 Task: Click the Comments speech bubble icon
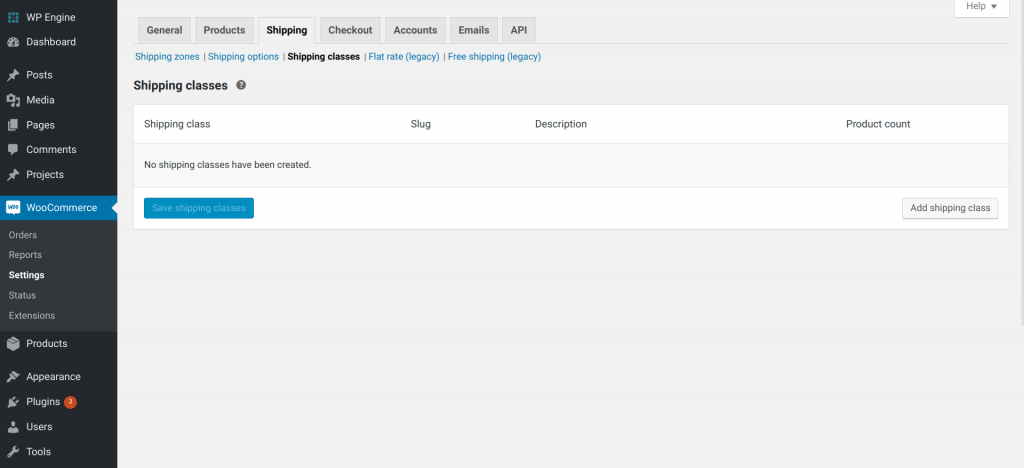click(13, 150)
